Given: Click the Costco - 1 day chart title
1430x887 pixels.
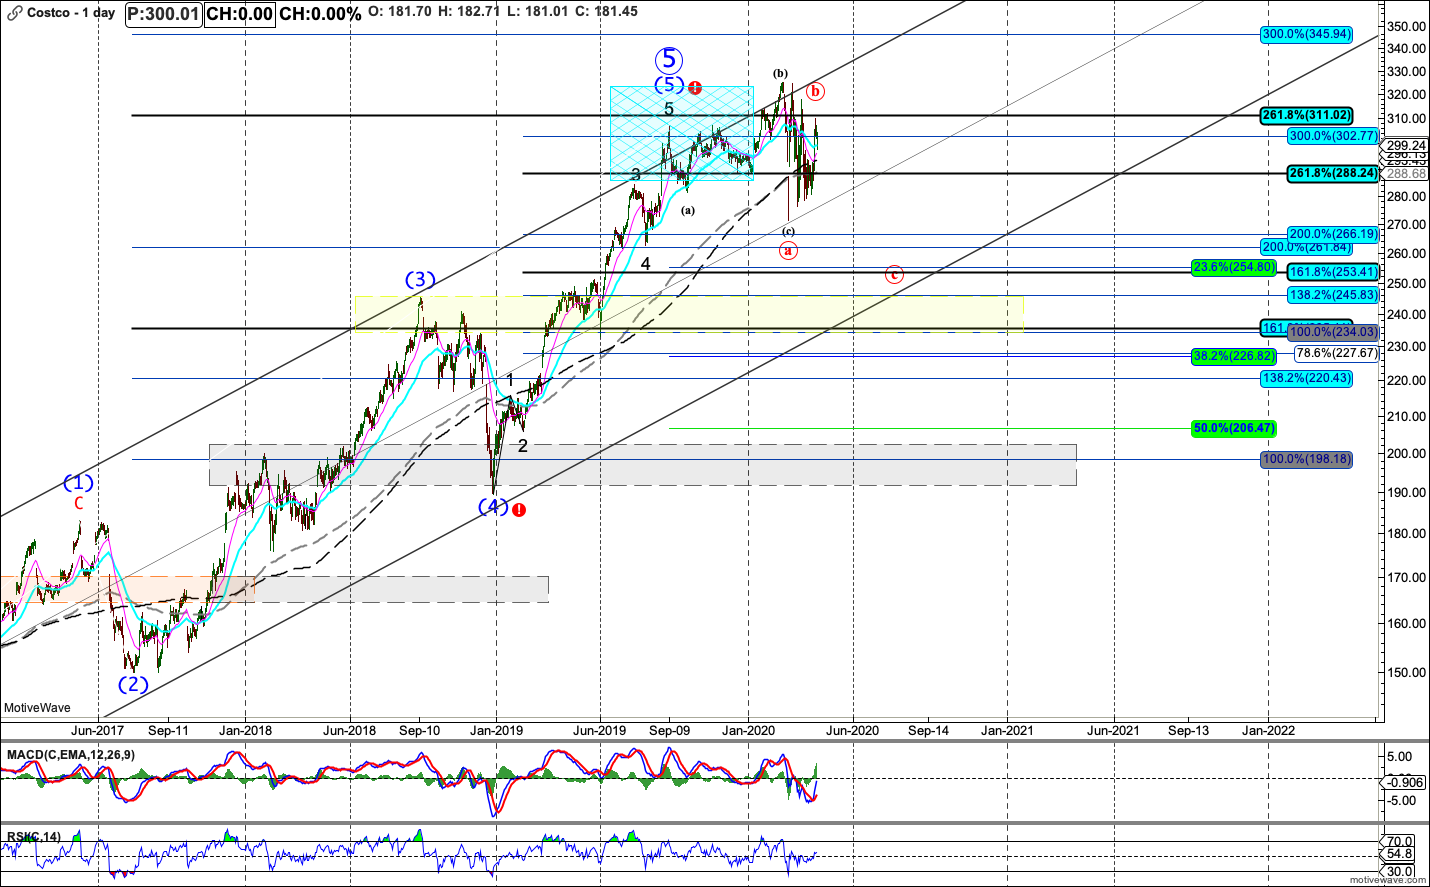Looking at the screenshot, I should point(71,13).
